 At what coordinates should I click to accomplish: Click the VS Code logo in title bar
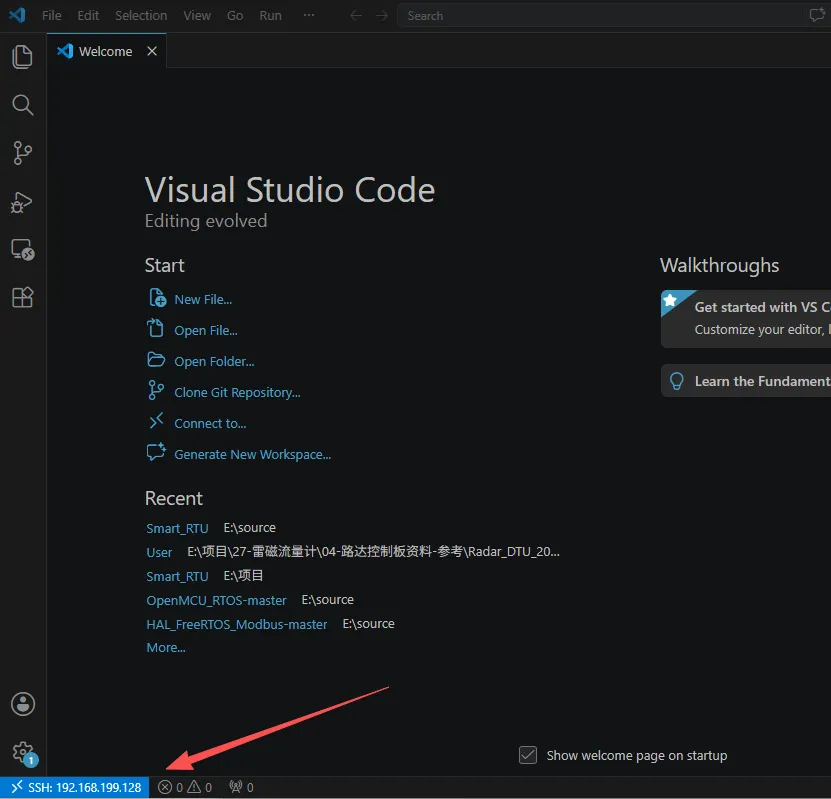point(17,15)
